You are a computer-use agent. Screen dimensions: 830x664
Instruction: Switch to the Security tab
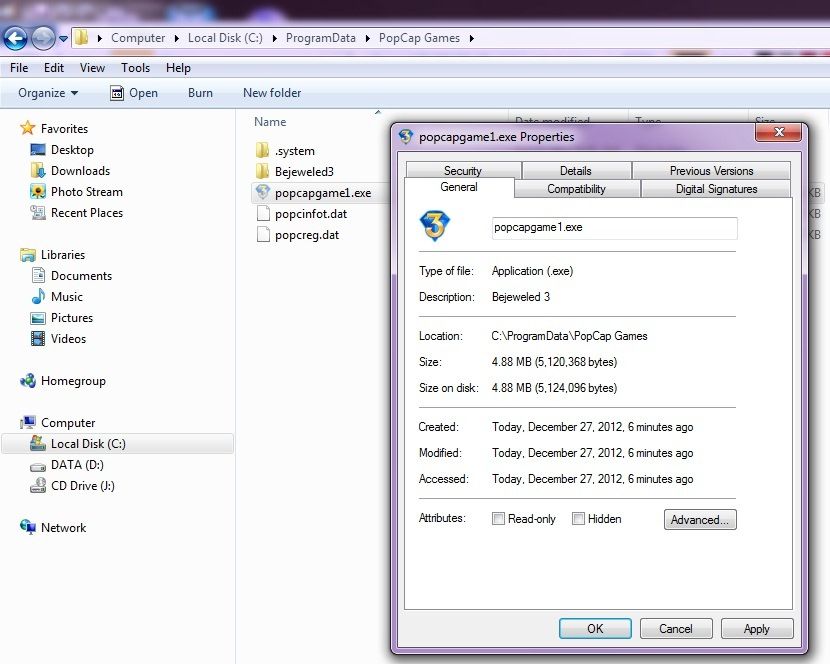coord(463,171)
